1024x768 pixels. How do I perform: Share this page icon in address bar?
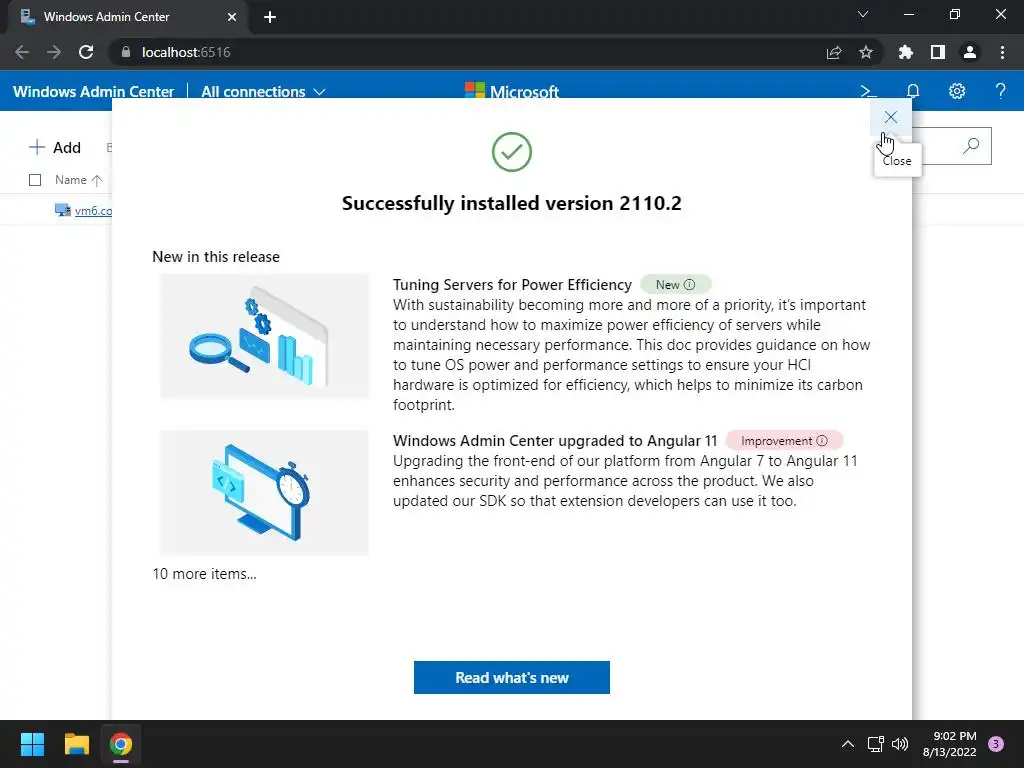(834, 52)
